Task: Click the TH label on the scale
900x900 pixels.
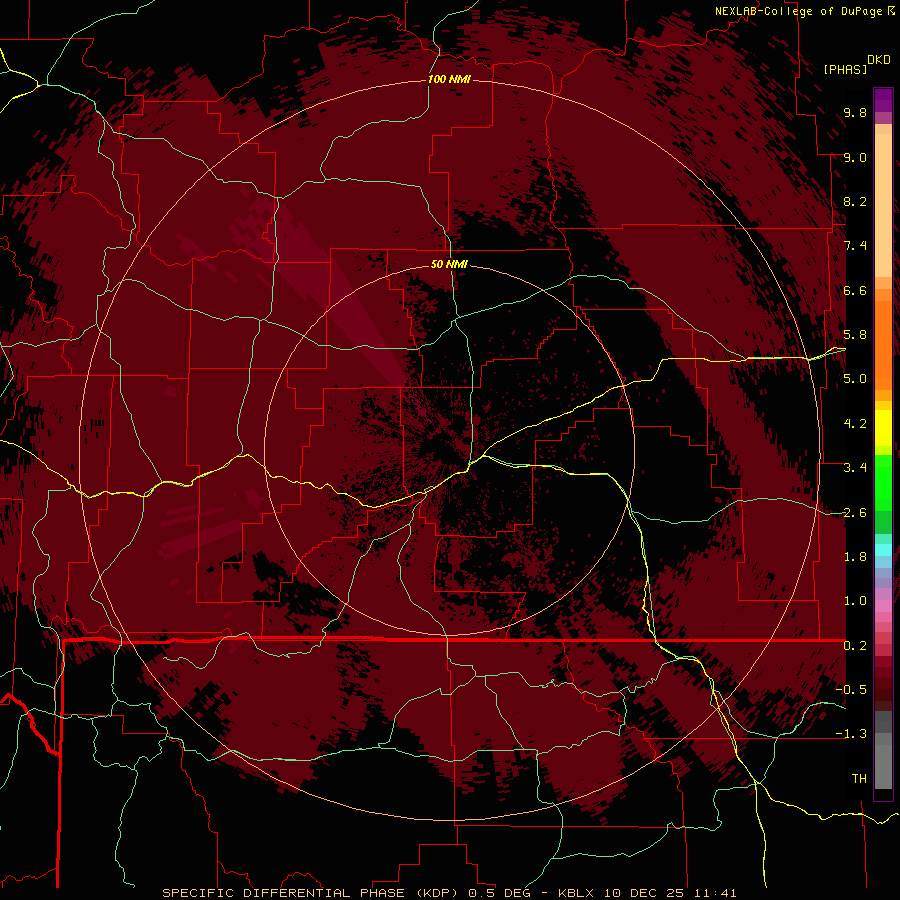Action: (859, 779)
